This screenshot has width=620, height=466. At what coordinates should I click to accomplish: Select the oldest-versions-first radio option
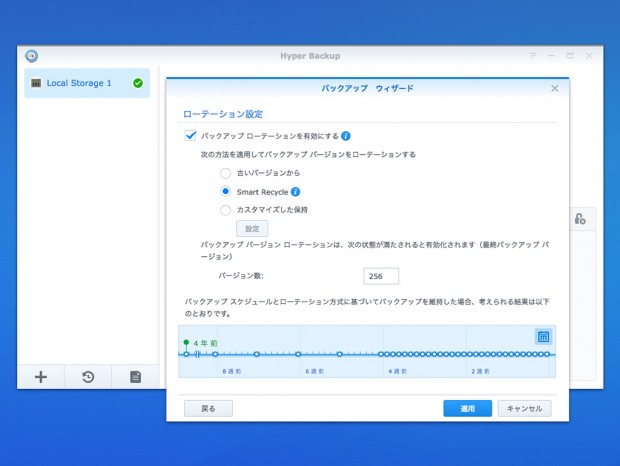click(x=225, y=173)
